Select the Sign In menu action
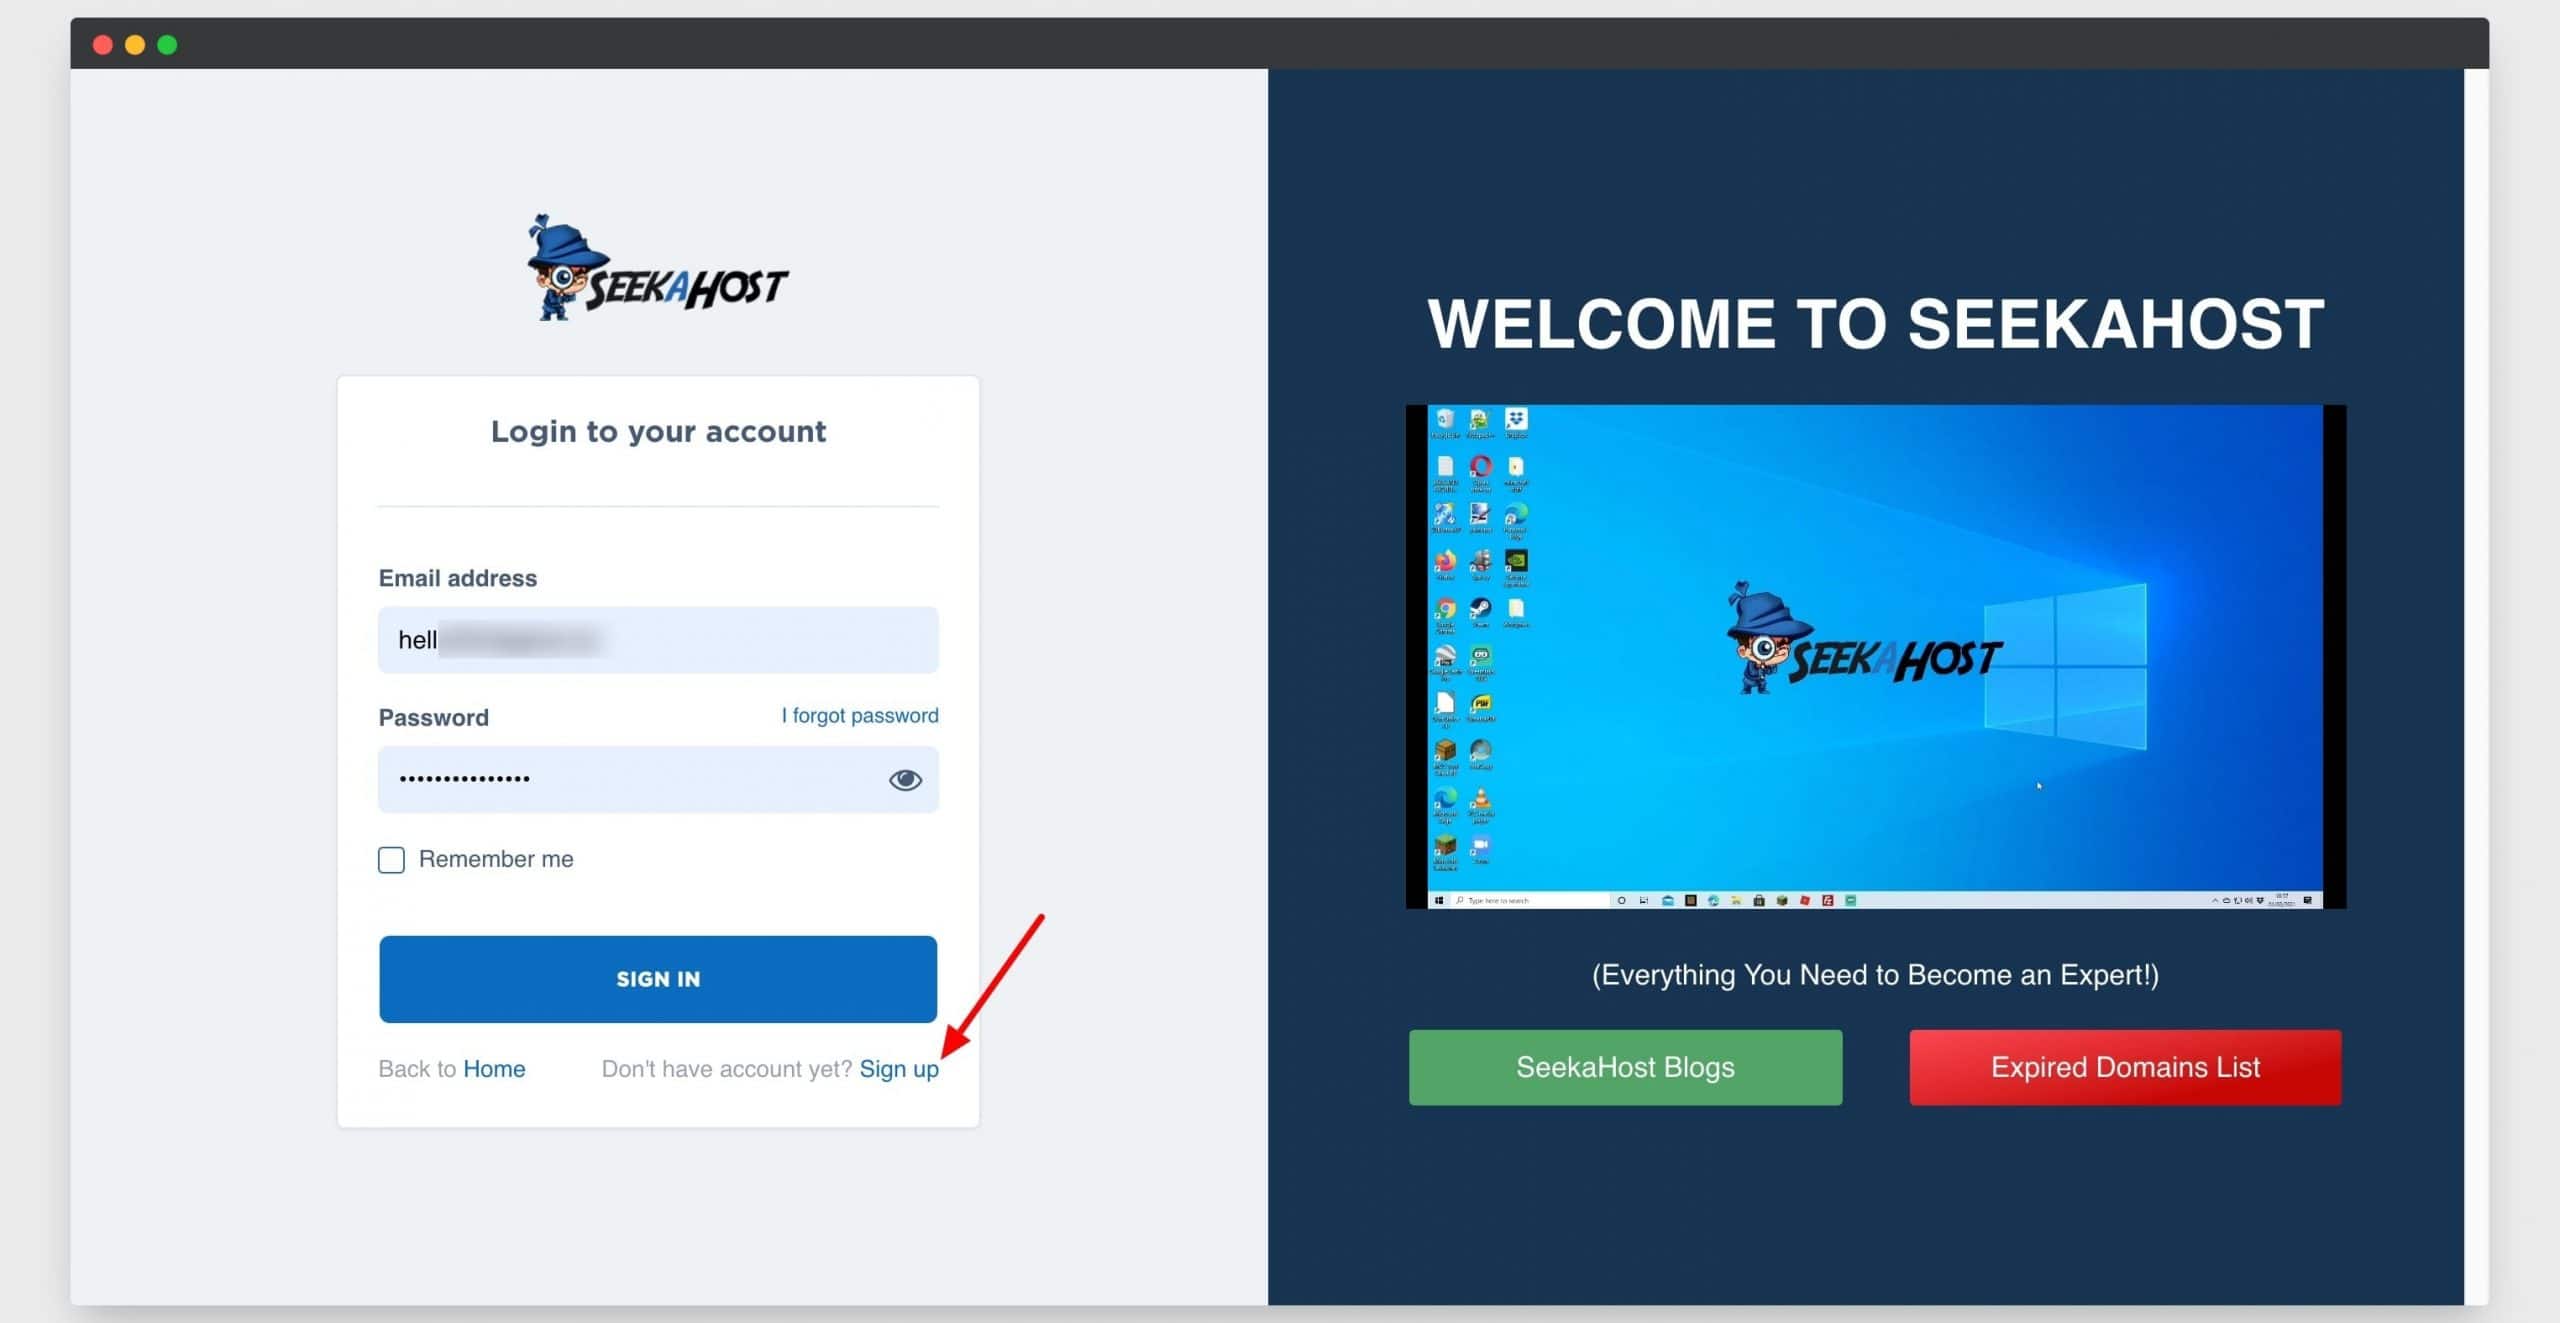 pyautogui.click(x=658, y=979)
